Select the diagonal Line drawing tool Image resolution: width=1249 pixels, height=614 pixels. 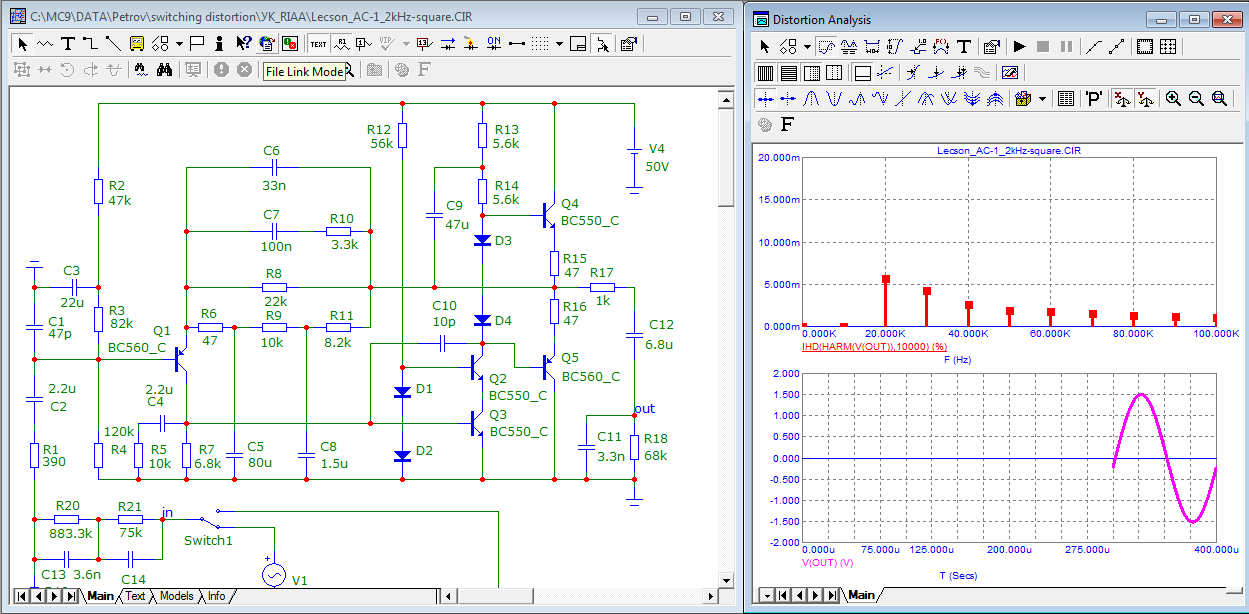(113, 43)
